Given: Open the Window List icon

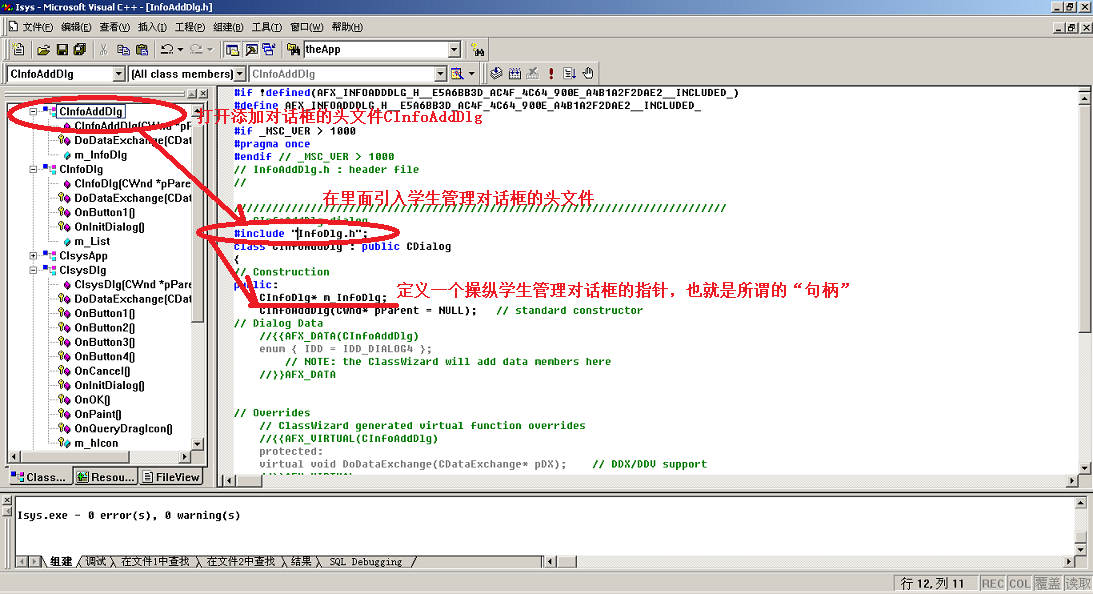Looking at the screenshot, I should 269,50.
